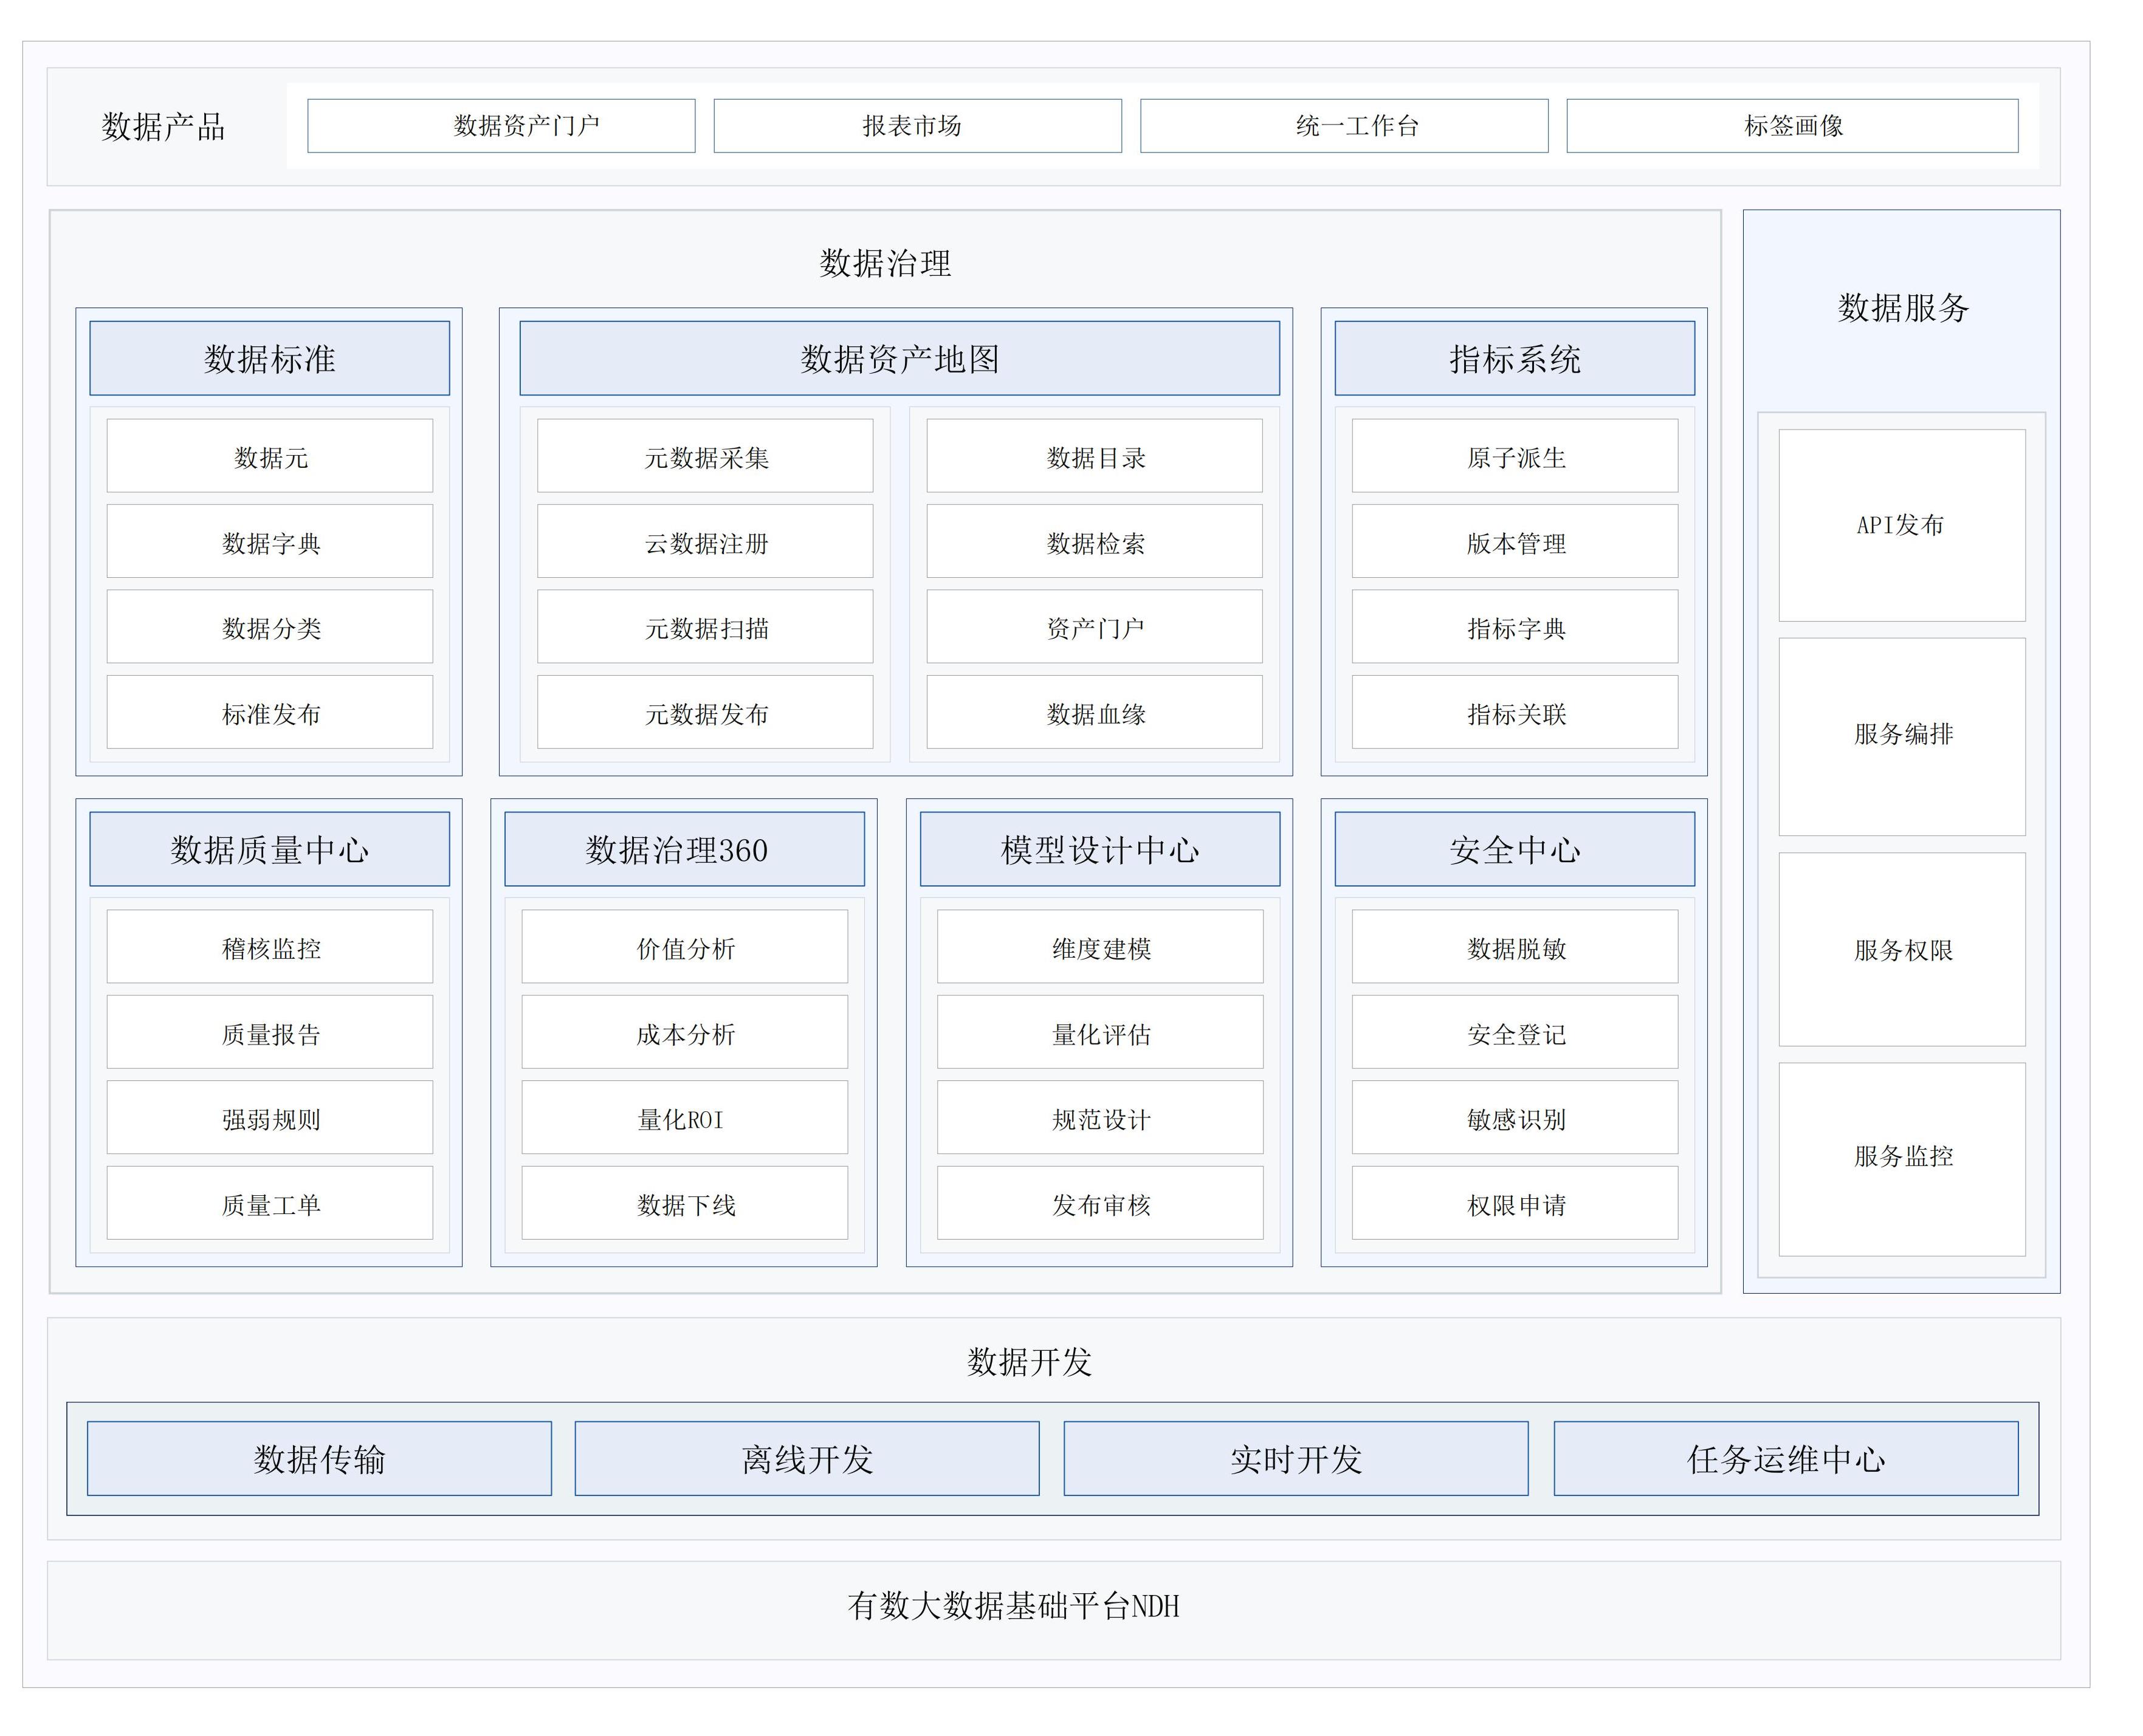
Task: Select the 数据服务 section title
Action: click(x=1902, y=307)
